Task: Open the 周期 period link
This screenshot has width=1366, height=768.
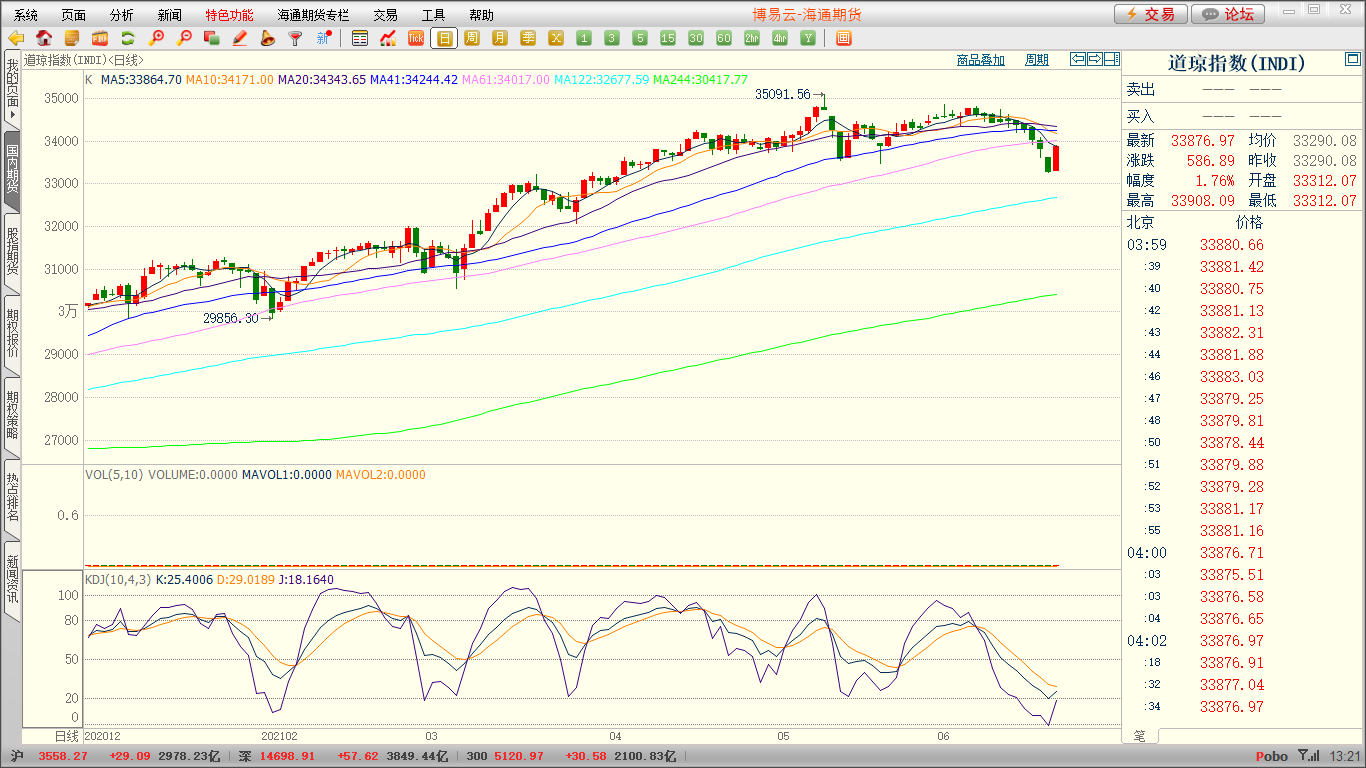Action: 1037,60
